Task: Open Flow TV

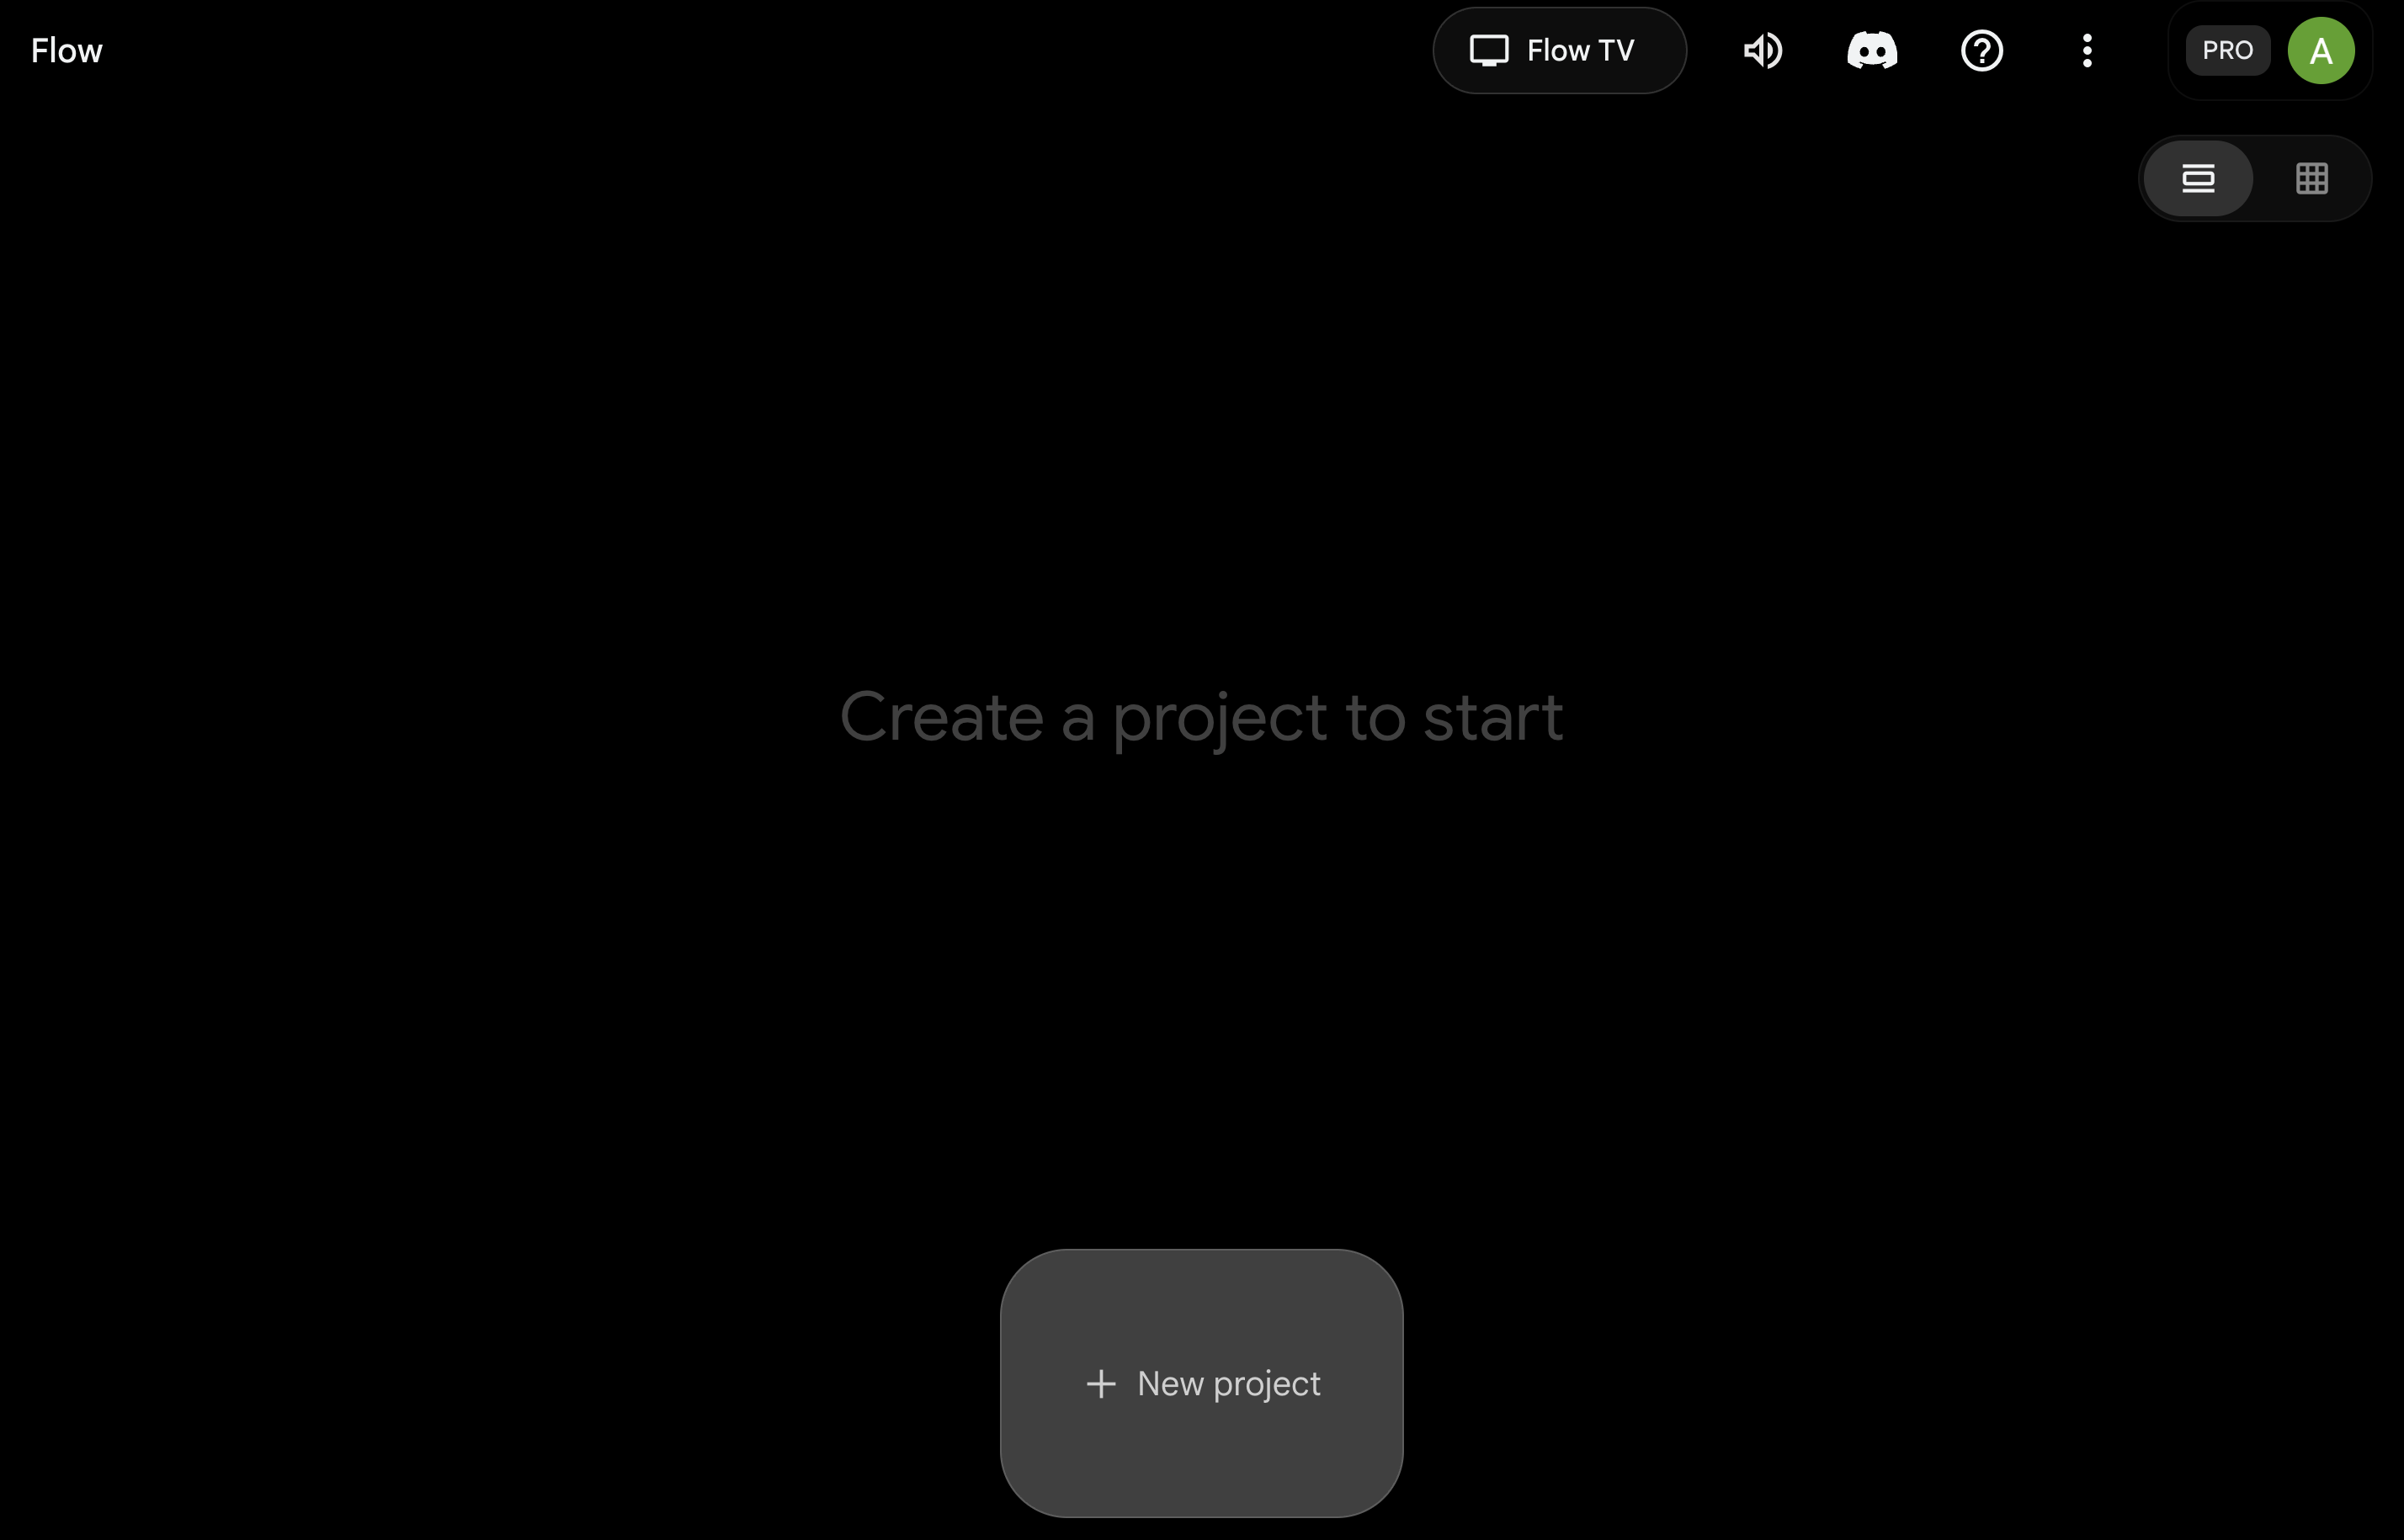Action: point(1559,50)
